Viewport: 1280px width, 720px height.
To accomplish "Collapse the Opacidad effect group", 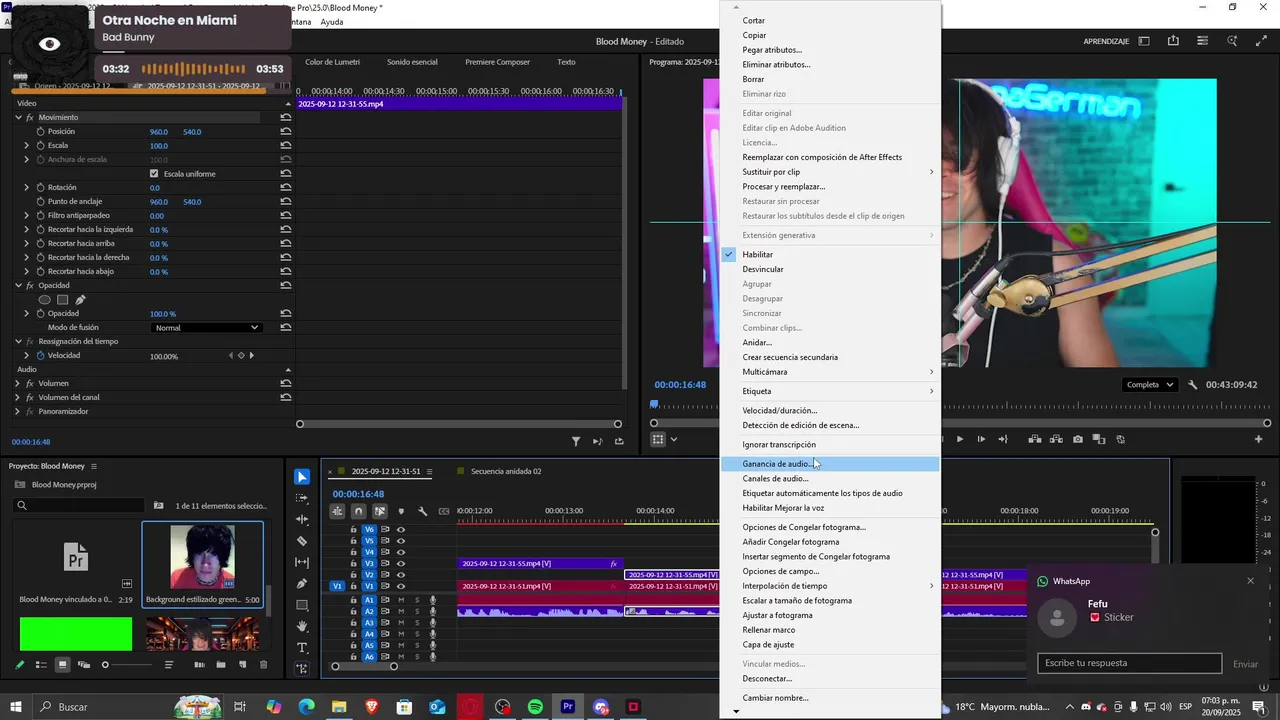I will point(18,285).
